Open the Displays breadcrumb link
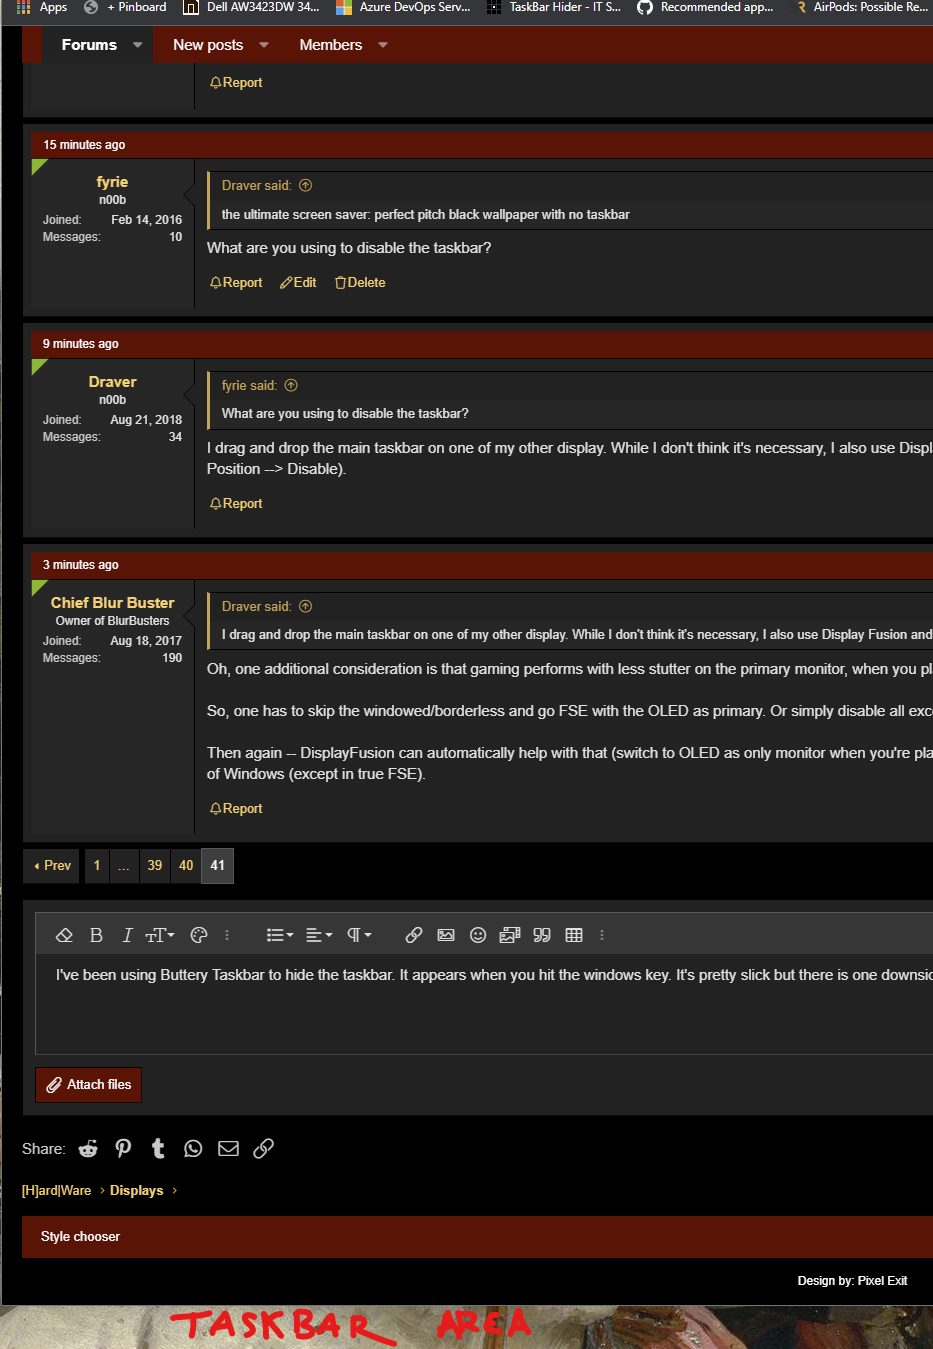Viewport: 933px width, 1349px height. [x=136, y=1190]
